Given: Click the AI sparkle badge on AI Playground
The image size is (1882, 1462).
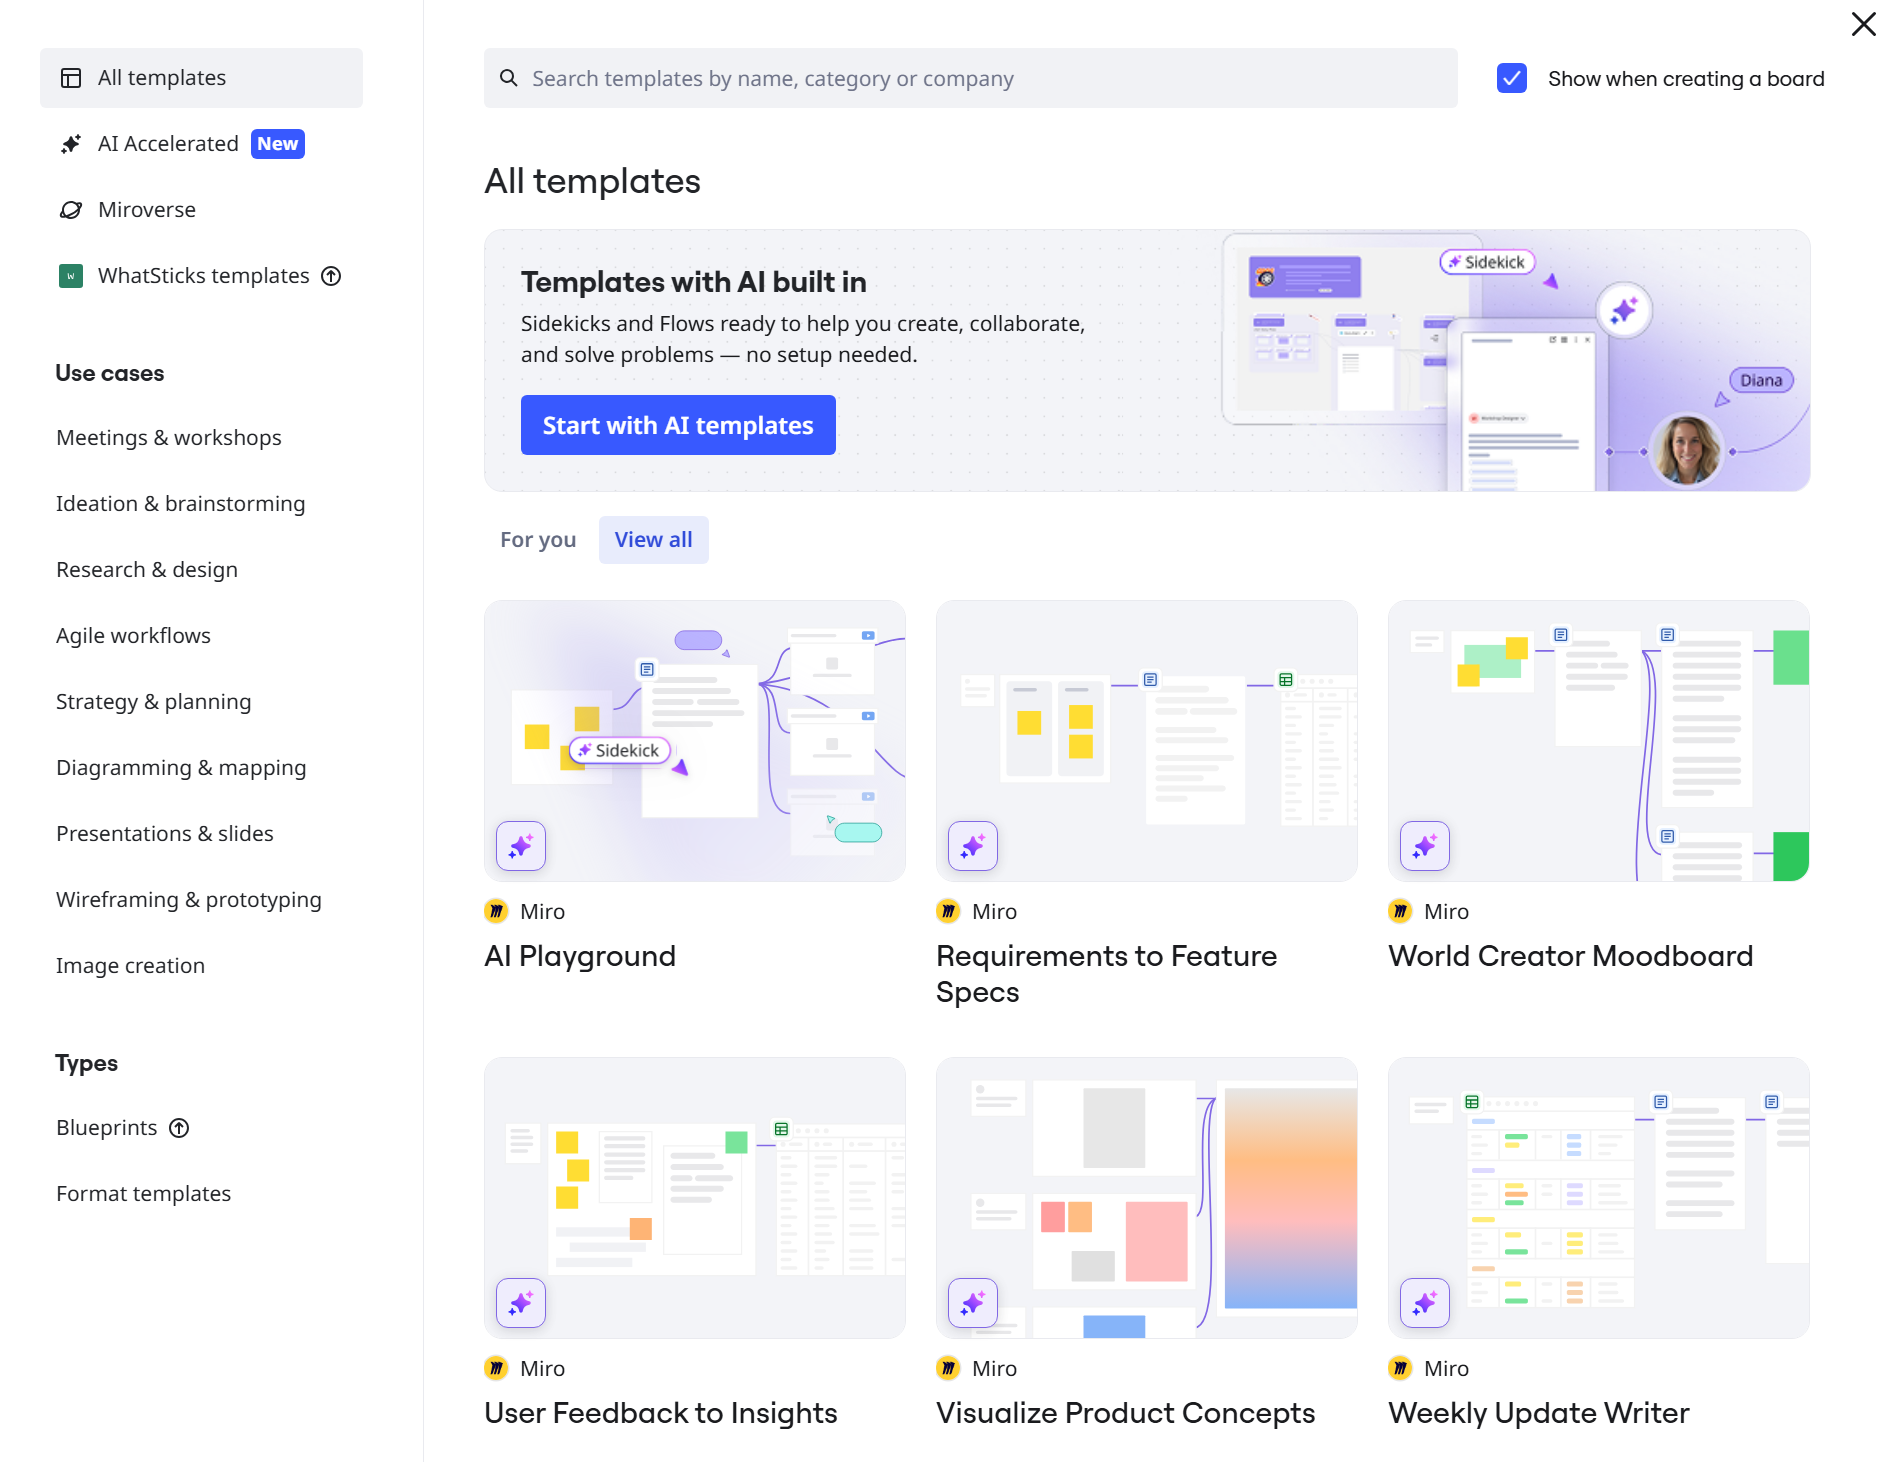Looking at the screenshot, I should point(521,846).
